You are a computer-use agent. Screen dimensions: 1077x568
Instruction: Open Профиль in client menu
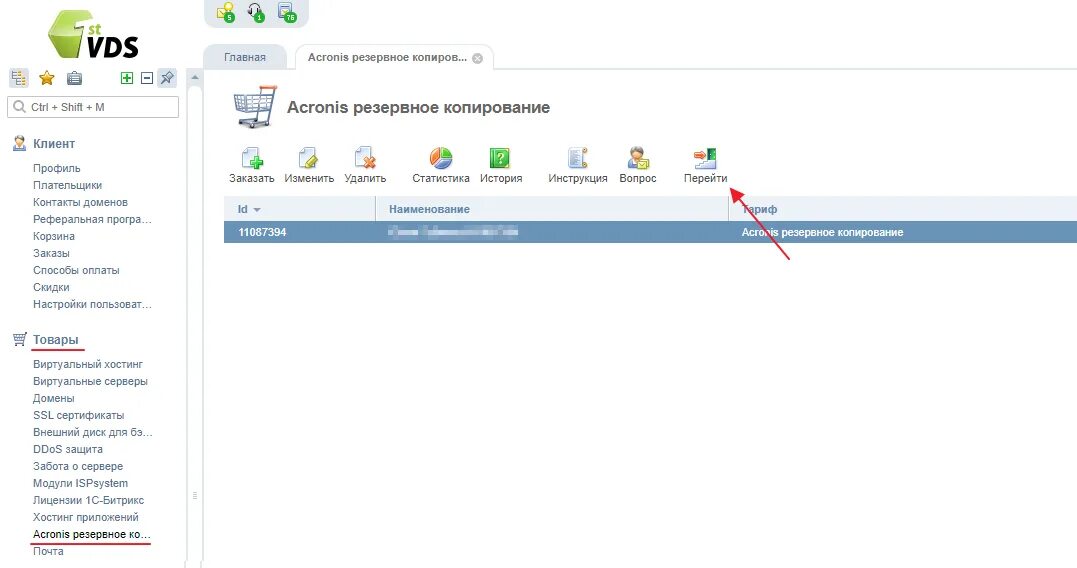pos(56,168)
